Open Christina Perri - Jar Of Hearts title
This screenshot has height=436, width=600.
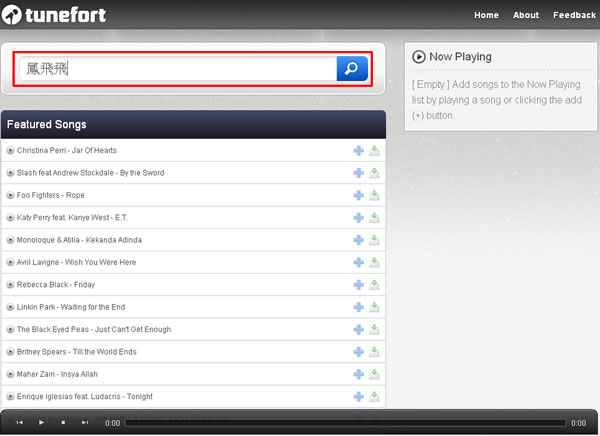point(67,150)
